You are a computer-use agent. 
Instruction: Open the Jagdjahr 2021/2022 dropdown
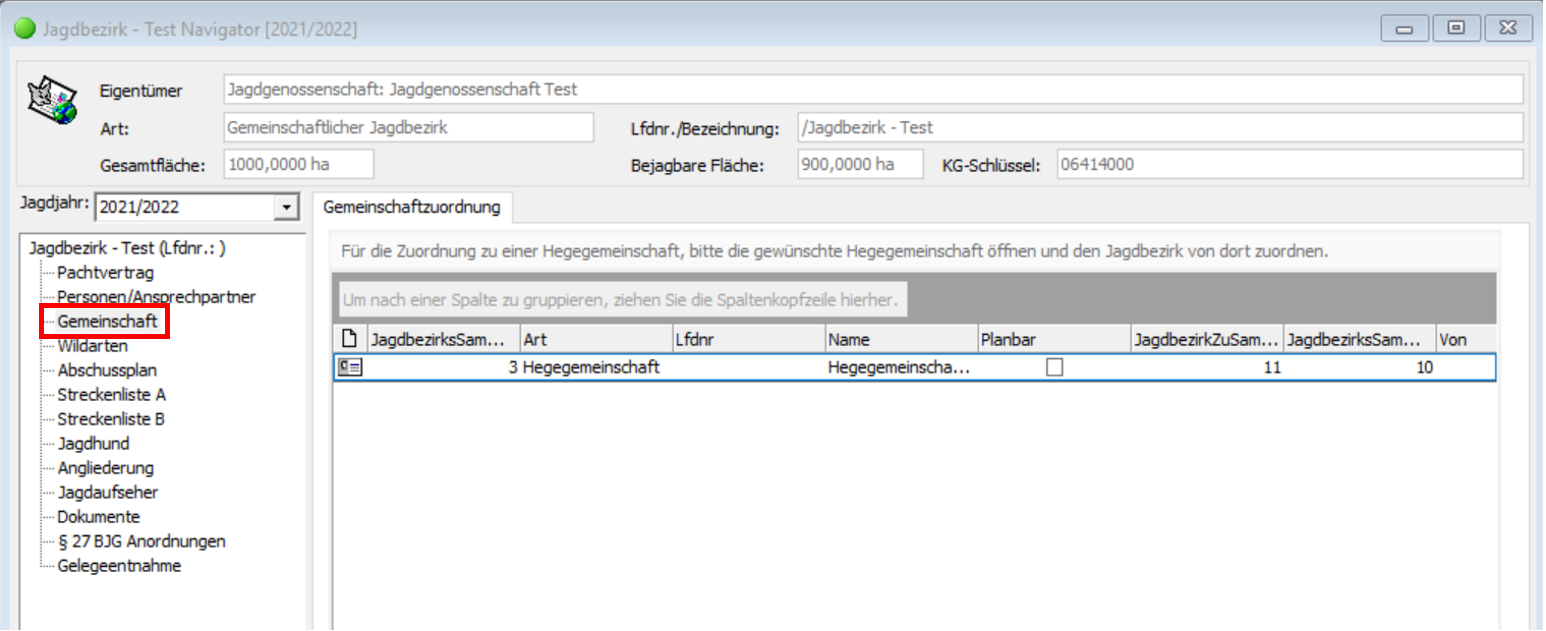[287, 207]
